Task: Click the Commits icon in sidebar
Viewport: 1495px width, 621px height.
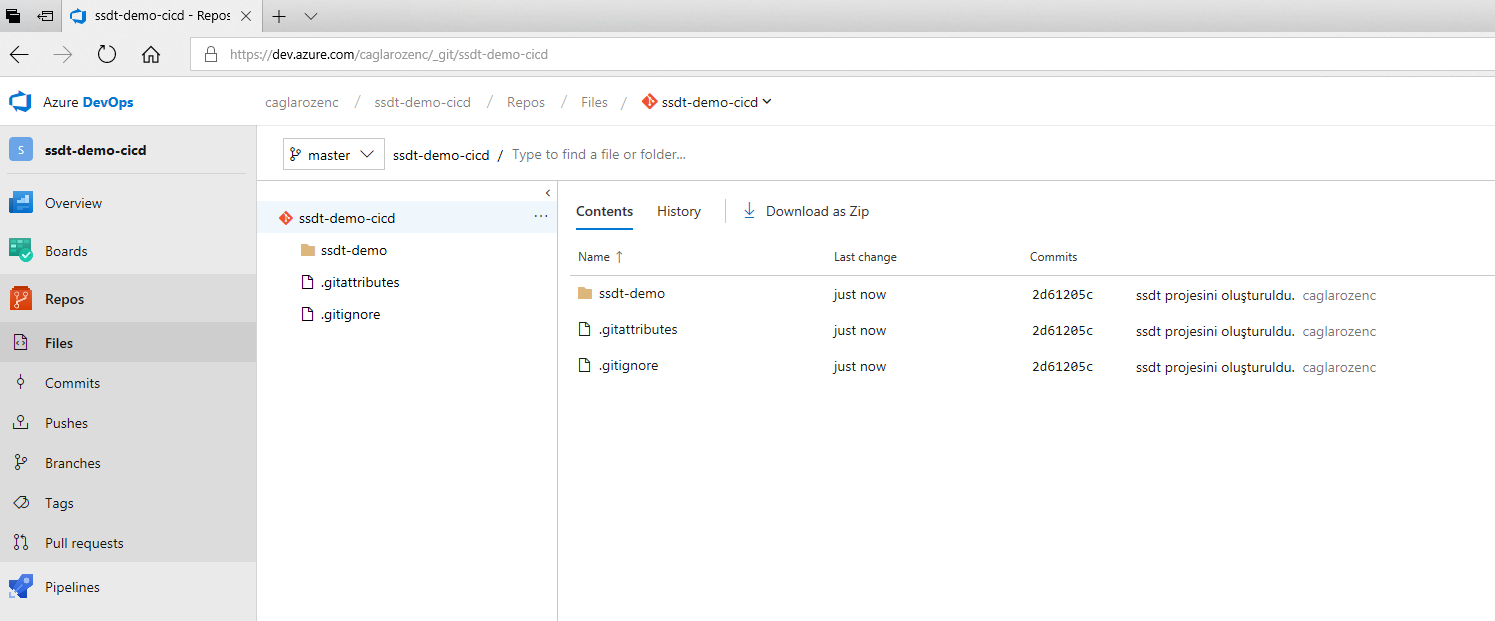Action: click(21, 383)
